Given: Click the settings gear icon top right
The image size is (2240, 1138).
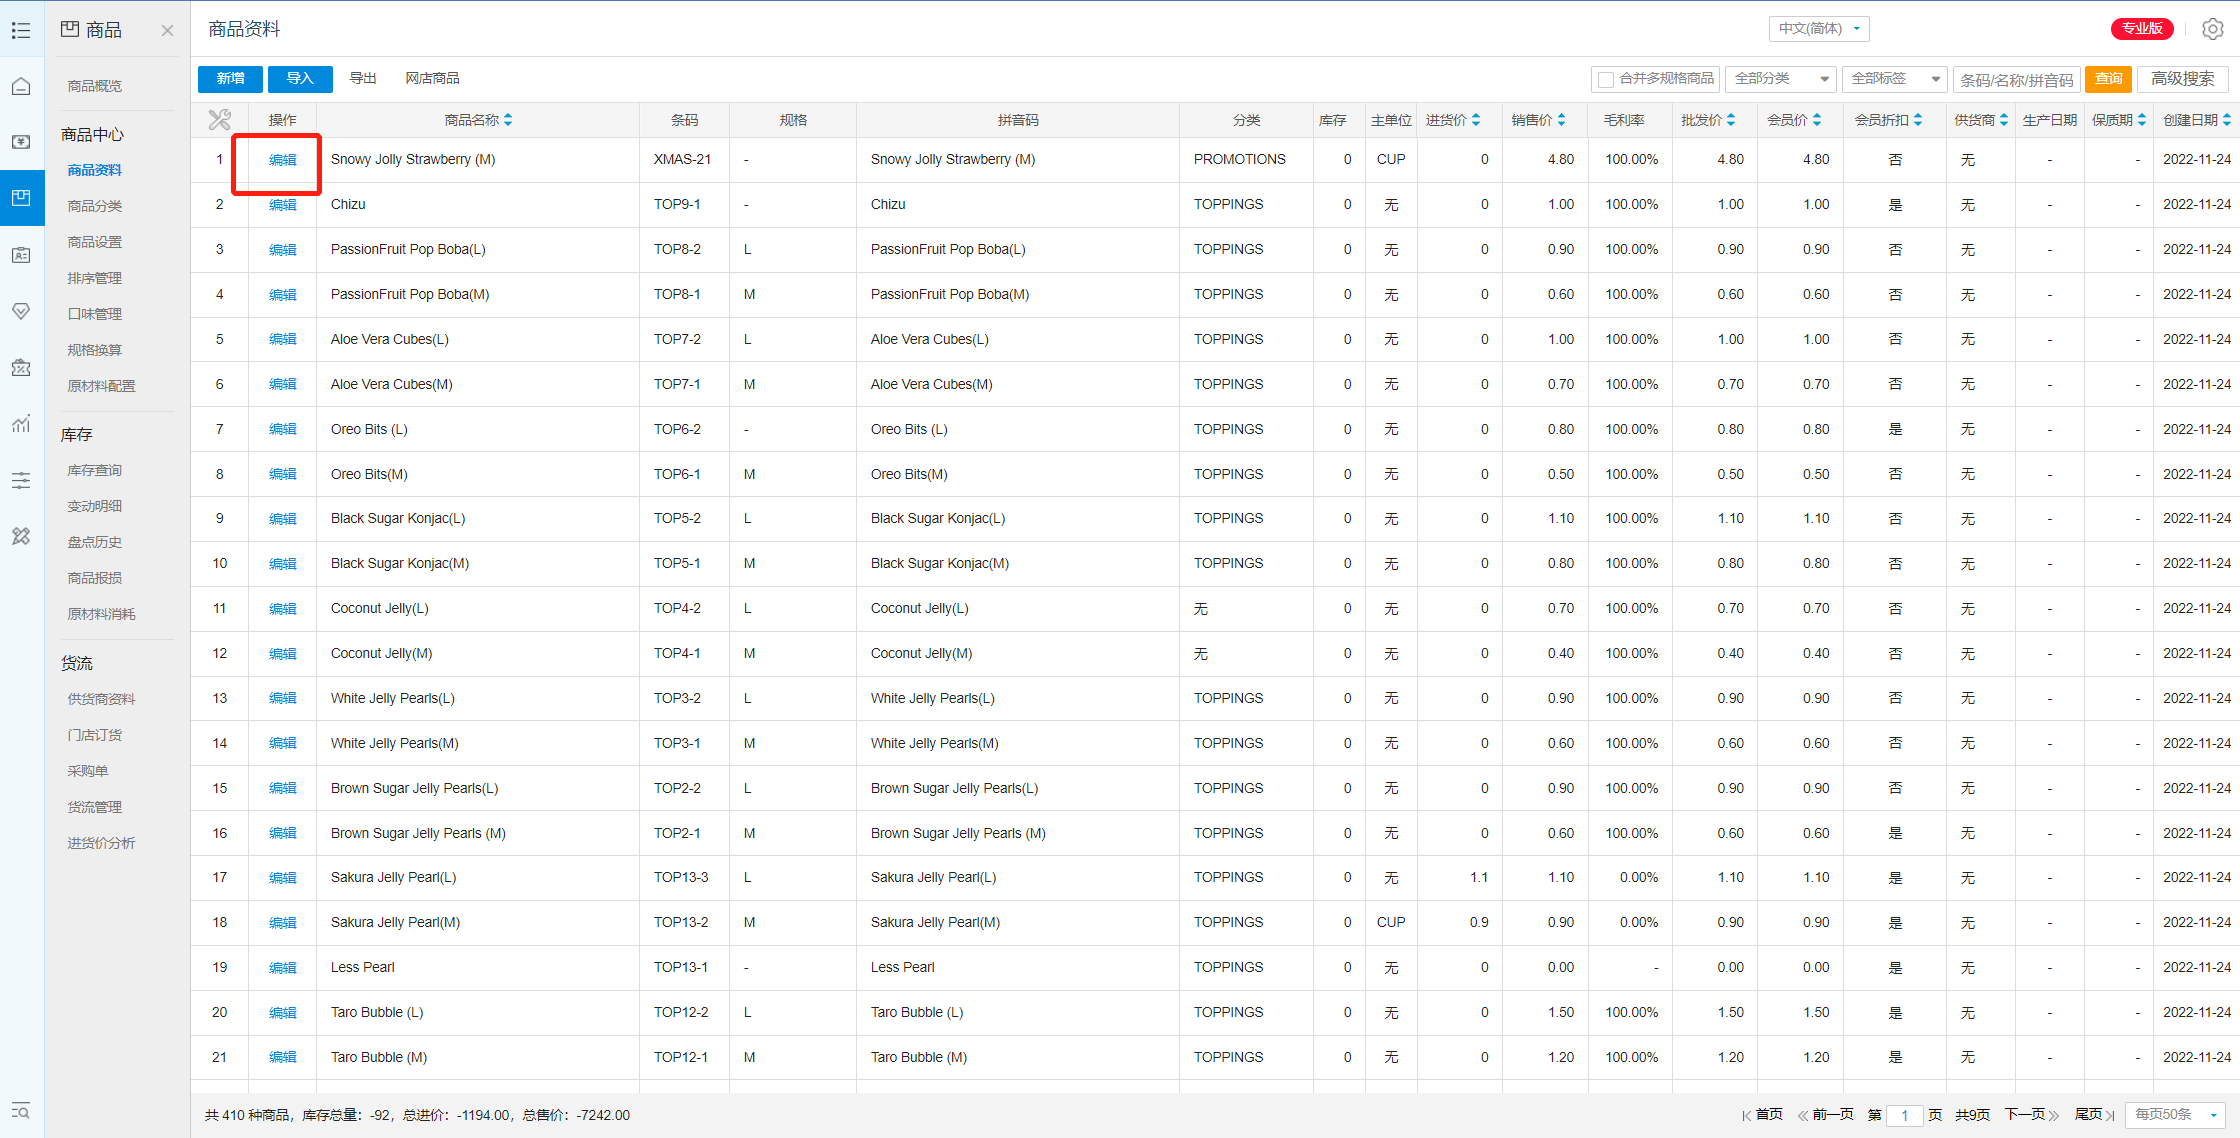Looking at the screenshot, I should [2212, 29].
